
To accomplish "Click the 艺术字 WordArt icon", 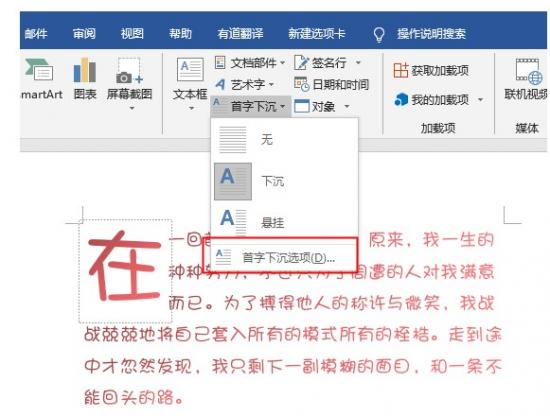I will pos(220,84).
